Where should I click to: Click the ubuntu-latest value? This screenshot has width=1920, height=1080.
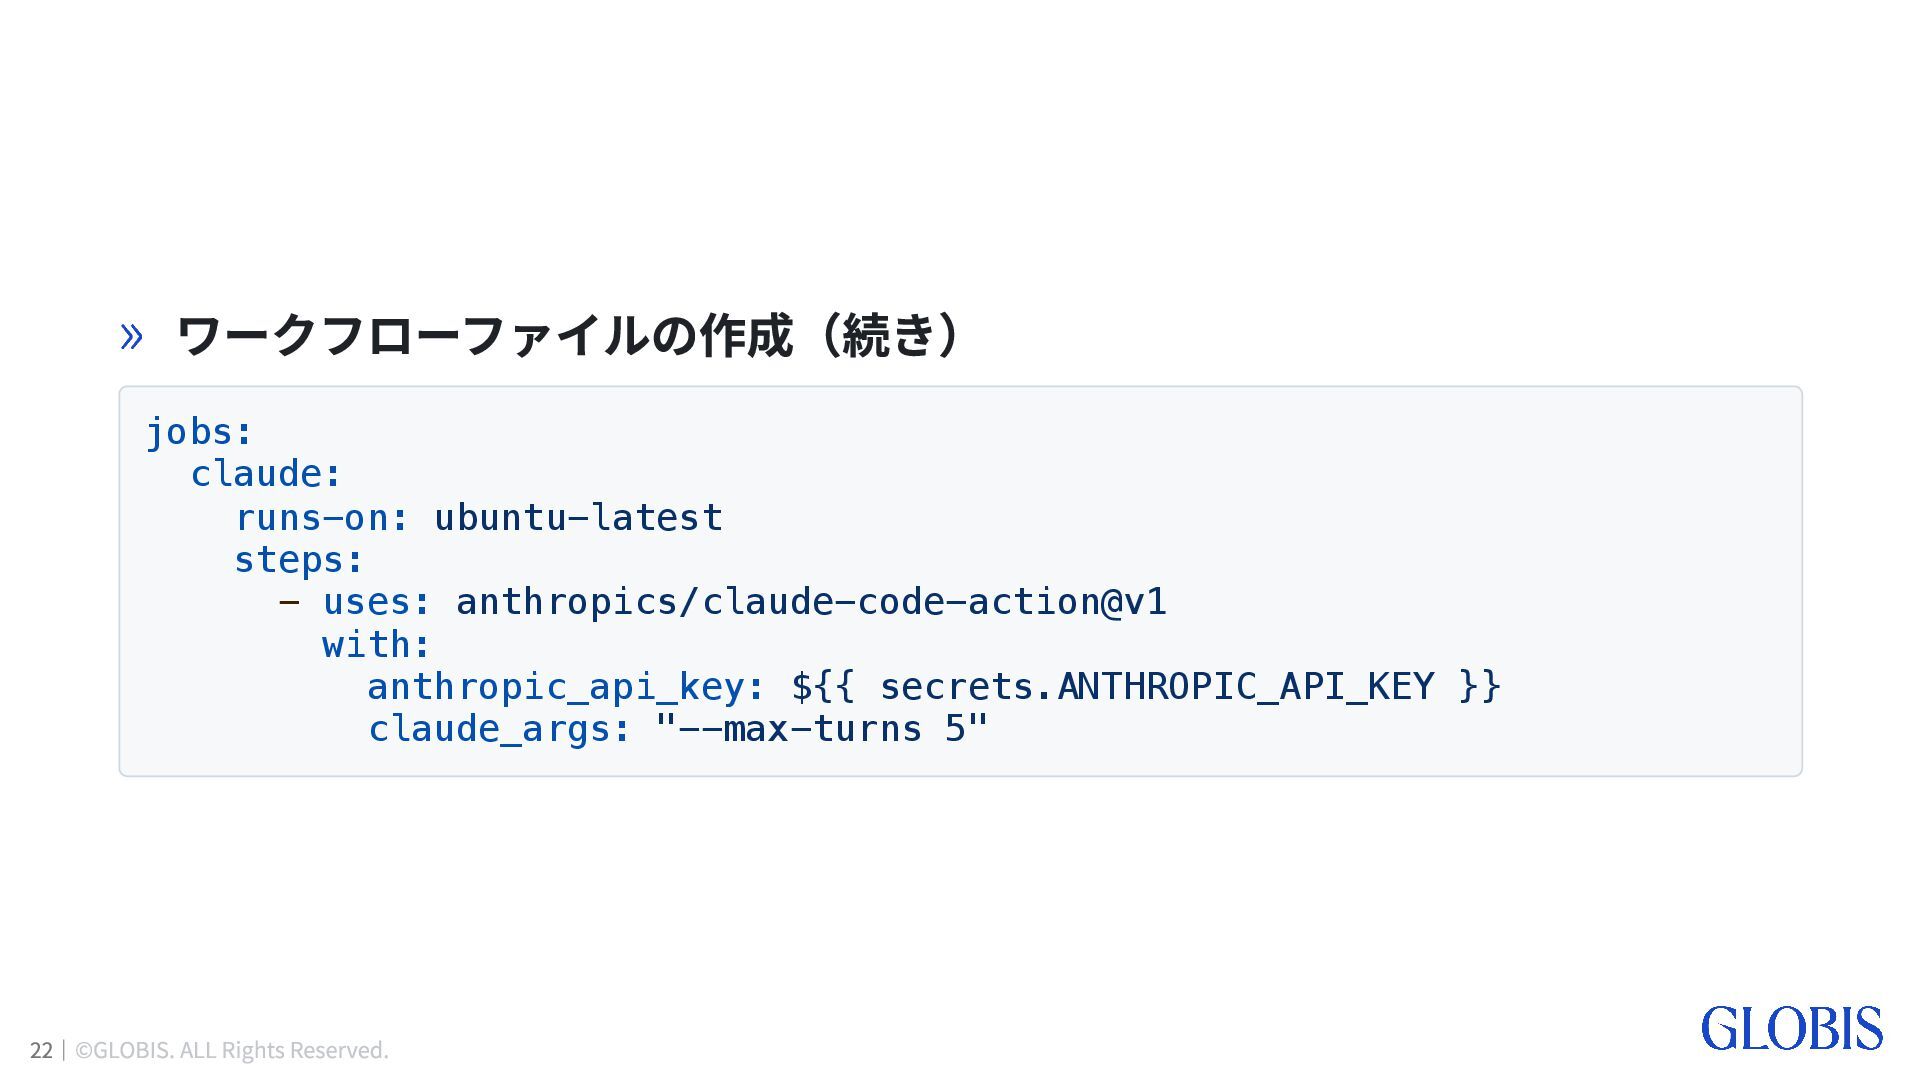point(578,517)
